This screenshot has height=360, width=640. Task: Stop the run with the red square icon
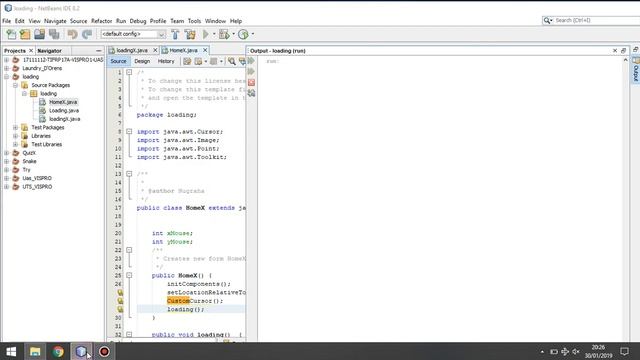click(251, 82)
